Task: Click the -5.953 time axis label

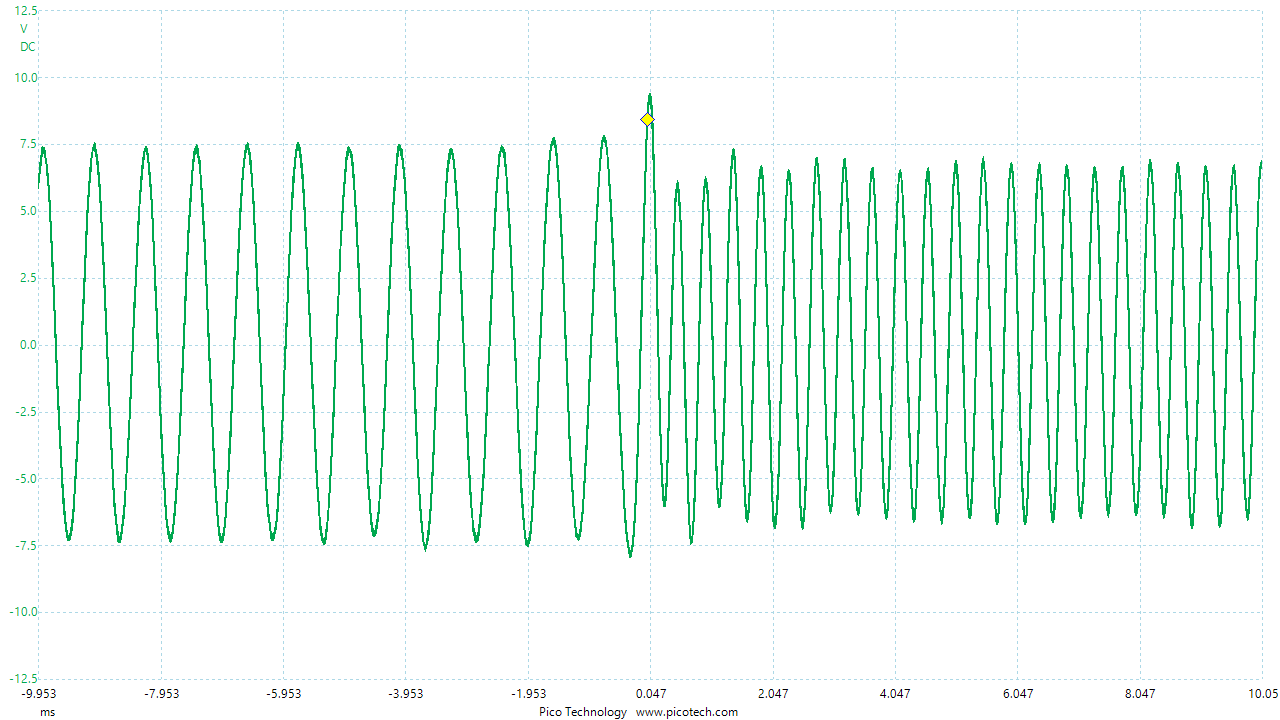Action: pyautogui.click(x=283, y=693)
